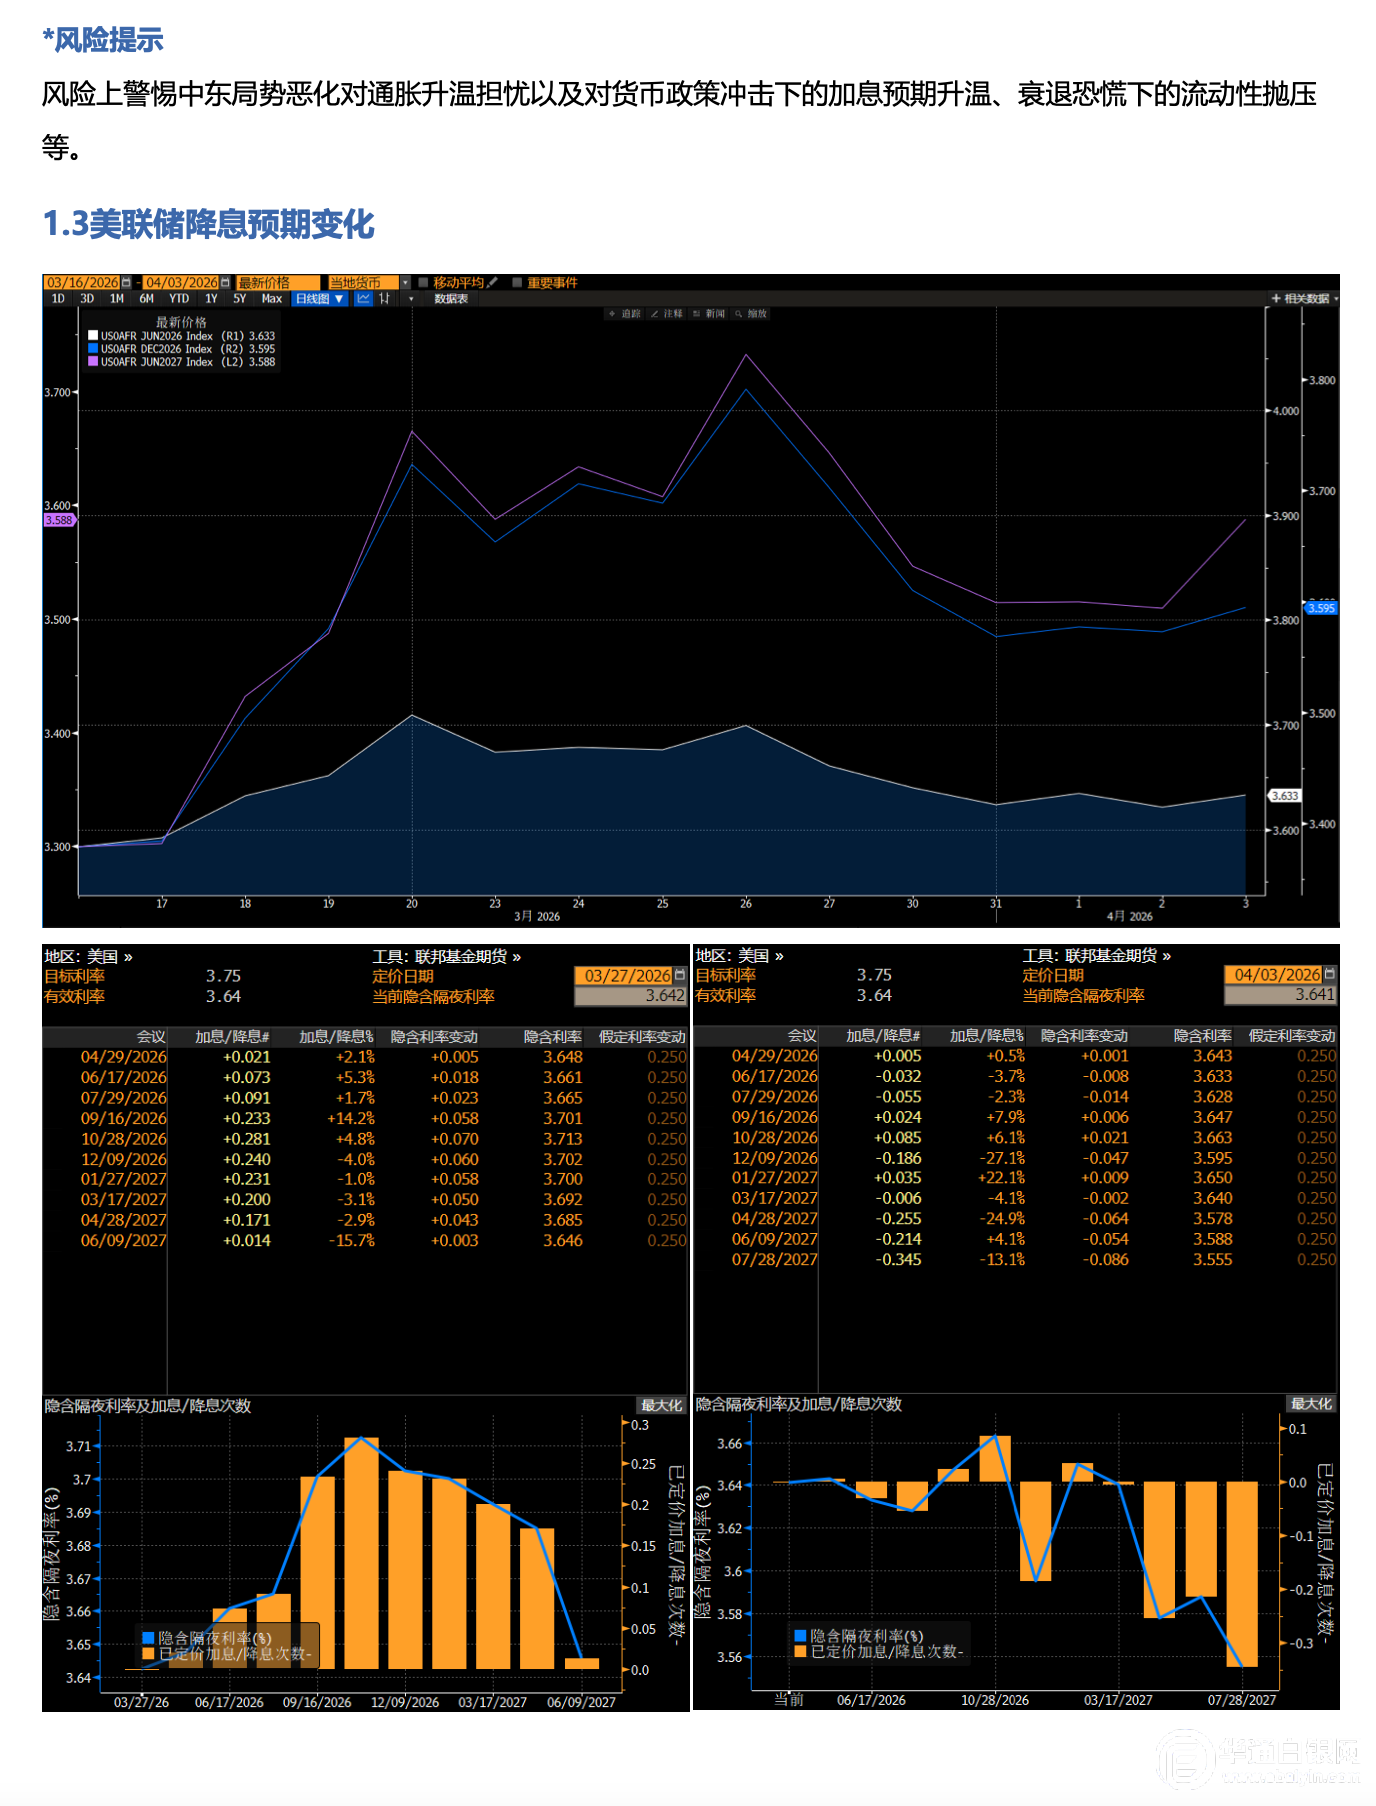Select the line chart style icon
Screen dimensions: 1376x1806
coord(363,299)
